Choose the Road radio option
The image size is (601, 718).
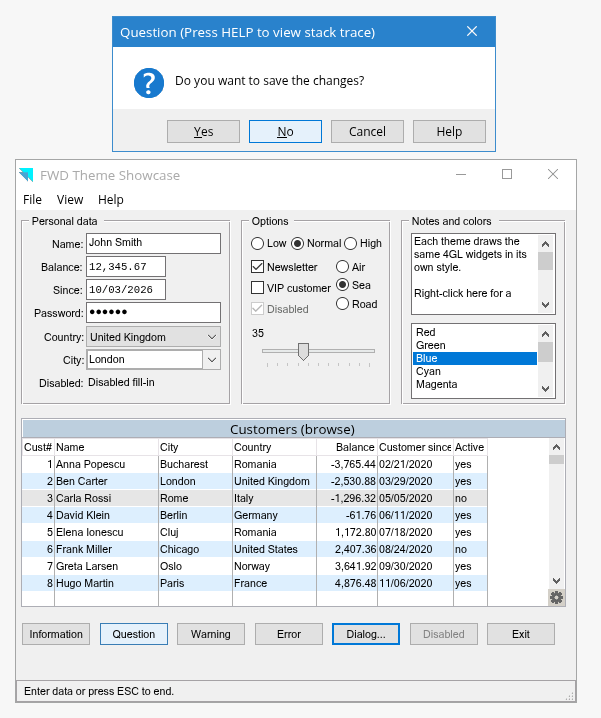point(342,304)
